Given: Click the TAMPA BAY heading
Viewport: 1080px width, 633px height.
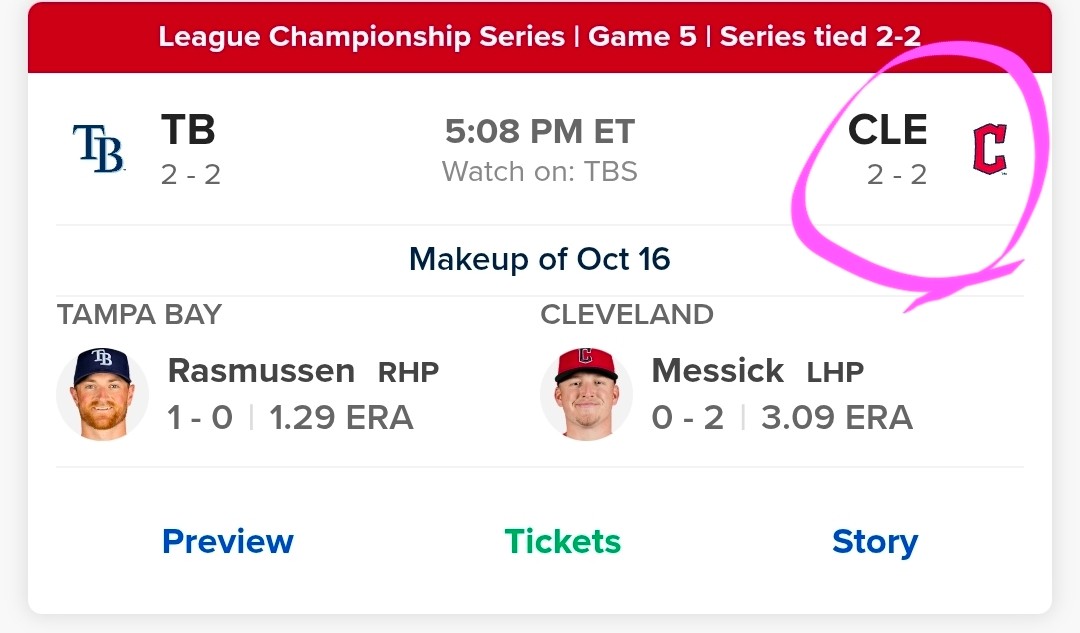Looking at the screenshot, I should pyautogui.click(x=139, y=315).
